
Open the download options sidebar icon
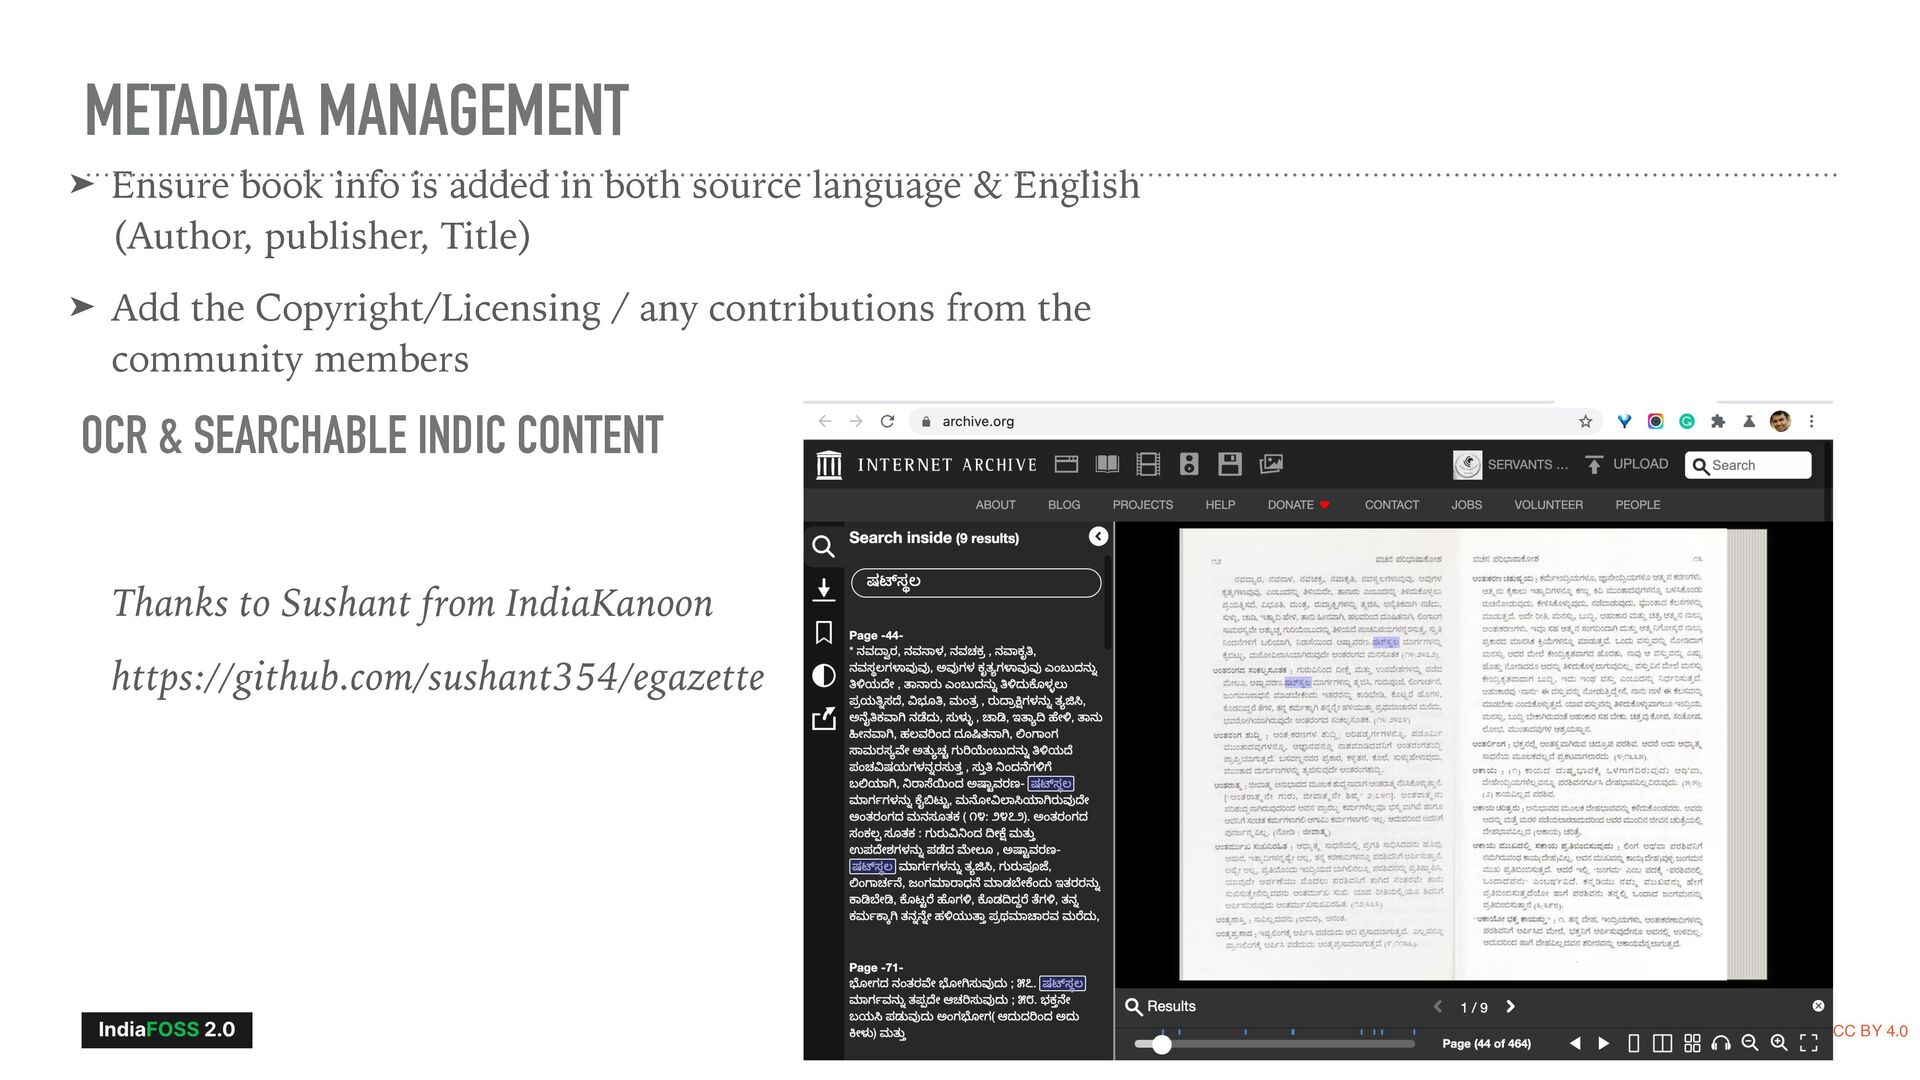coord(823,589)
